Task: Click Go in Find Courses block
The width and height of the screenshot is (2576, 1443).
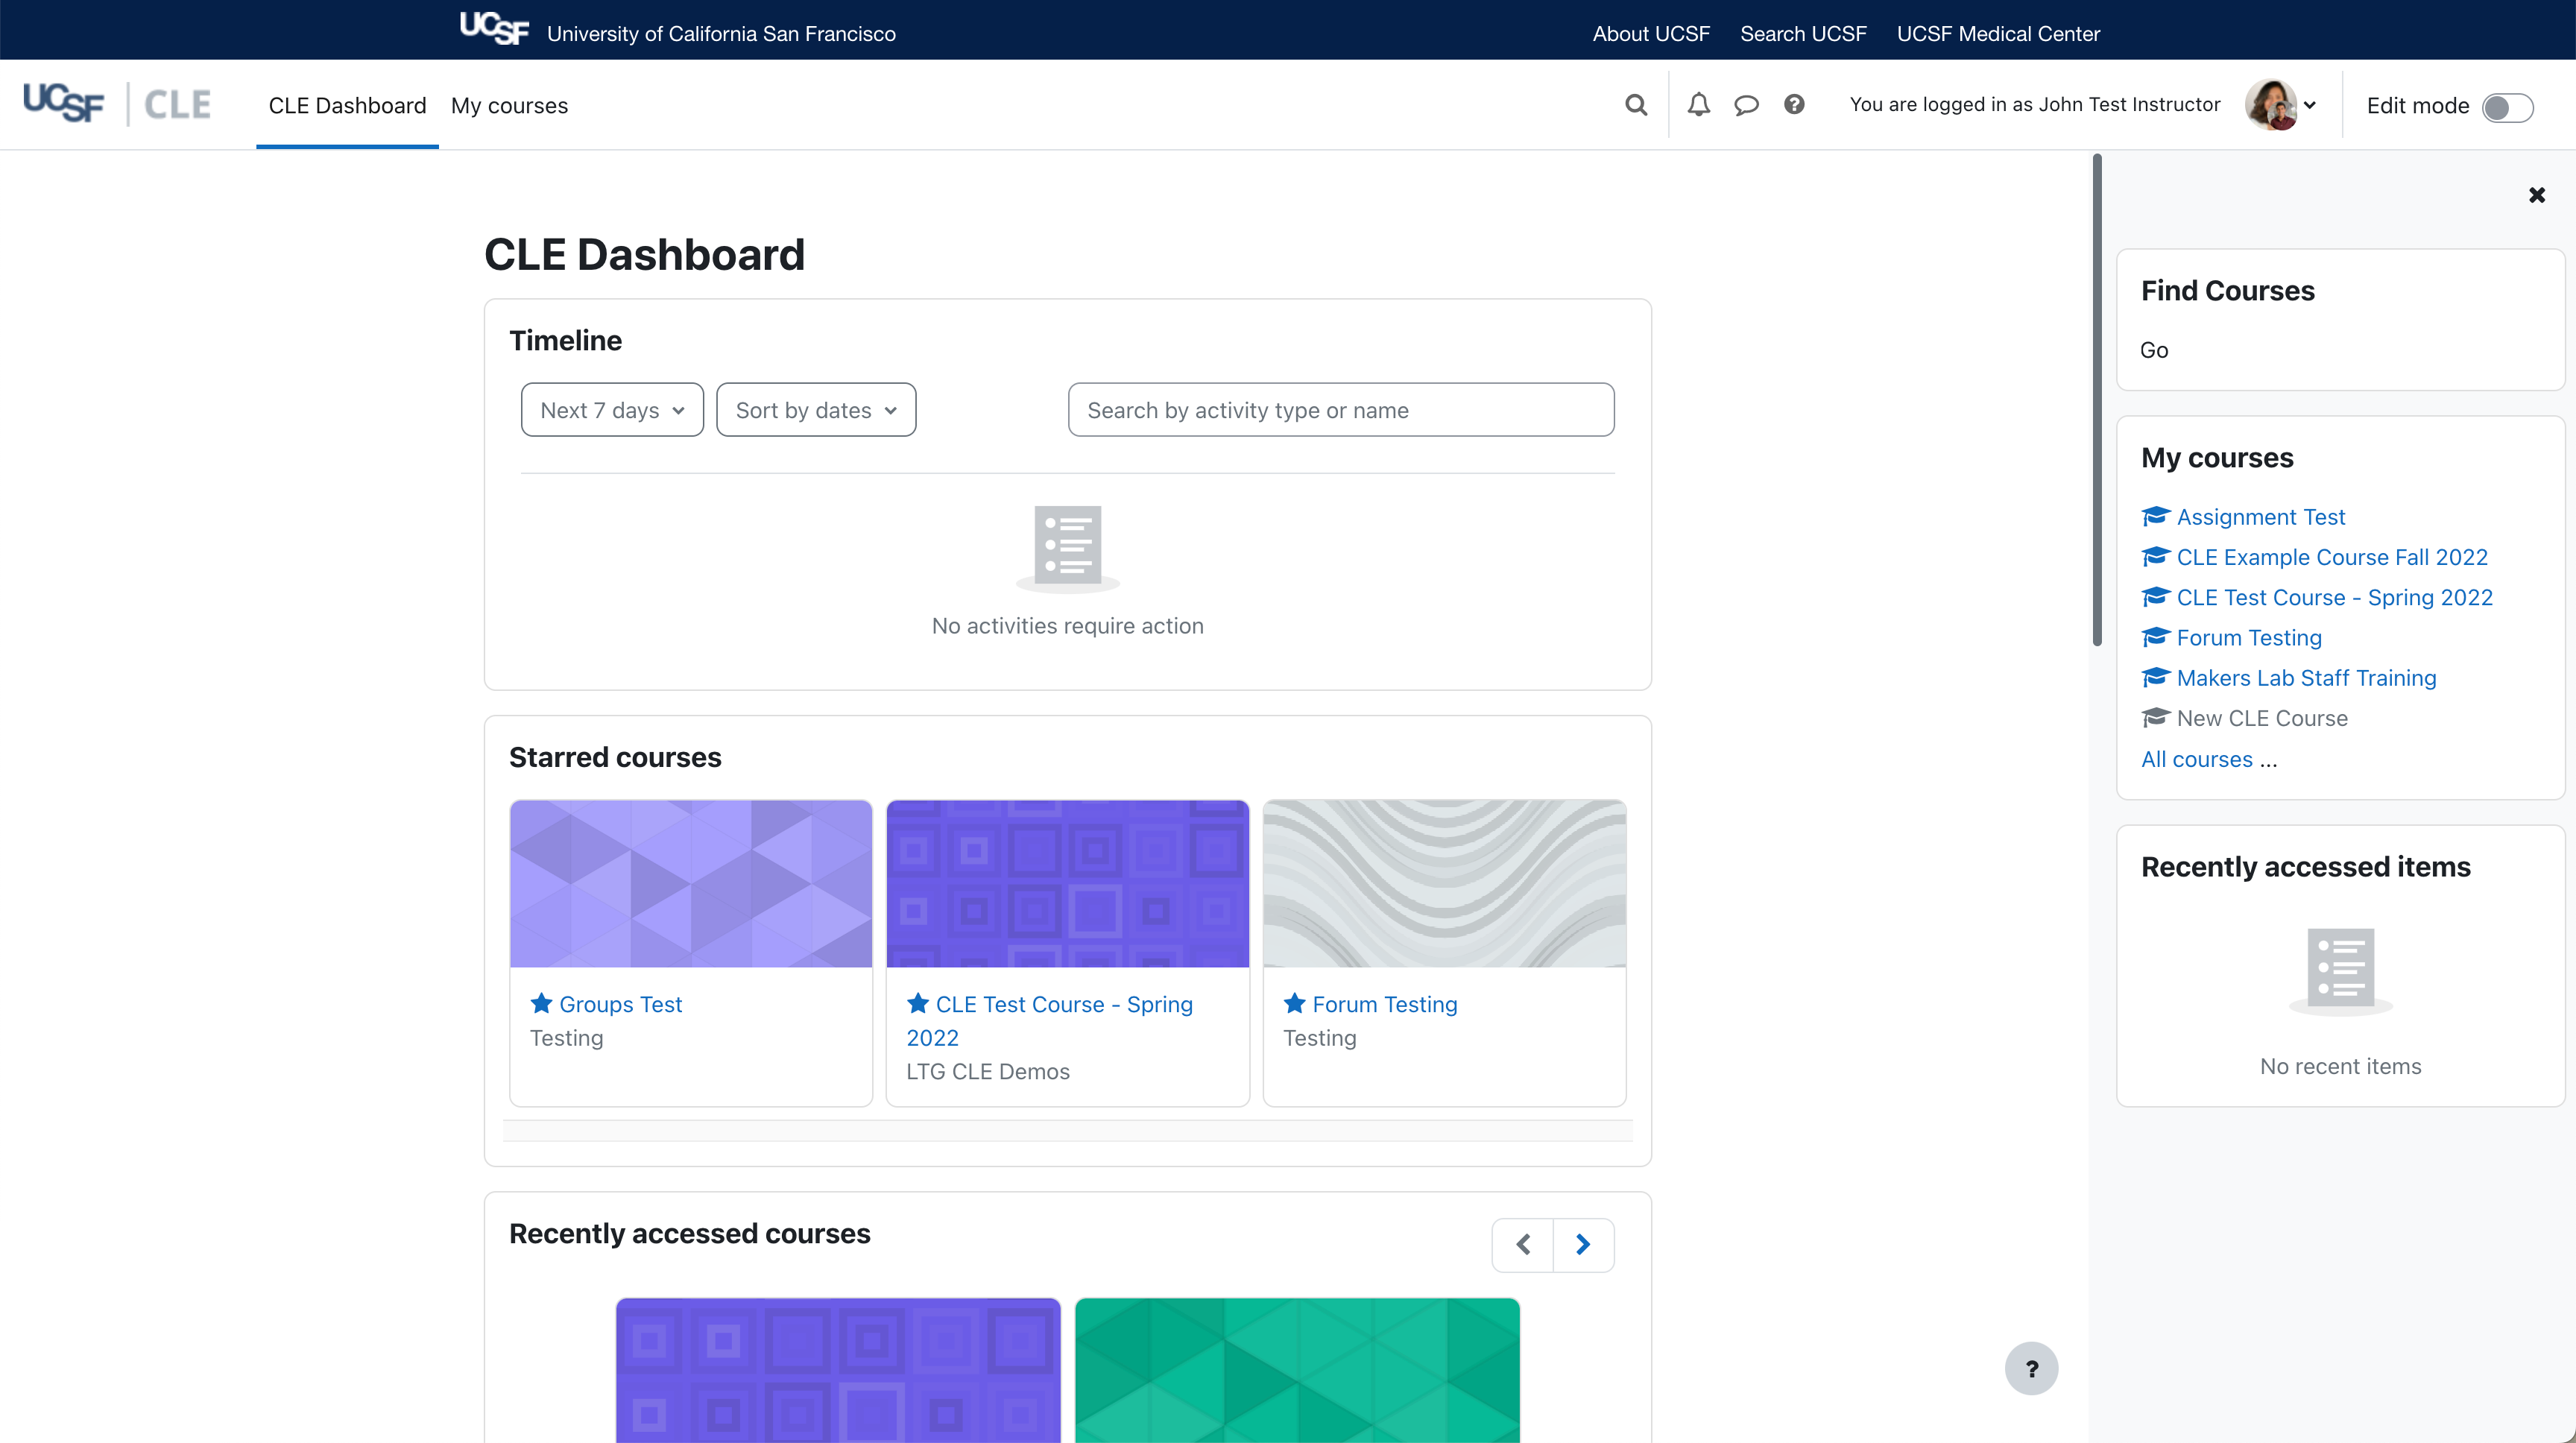Action: tap(2154, 350)
